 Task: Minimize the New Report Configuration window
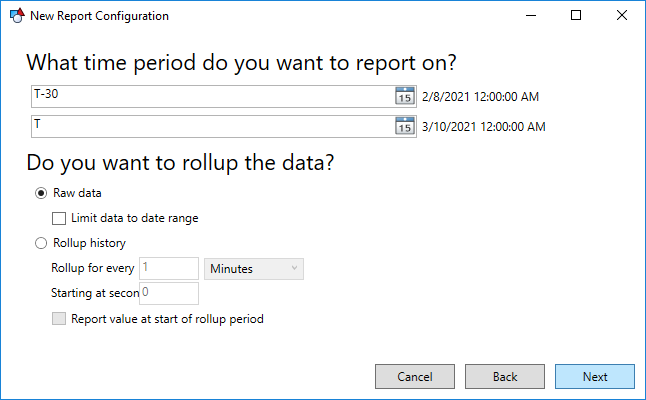[531, 16]
